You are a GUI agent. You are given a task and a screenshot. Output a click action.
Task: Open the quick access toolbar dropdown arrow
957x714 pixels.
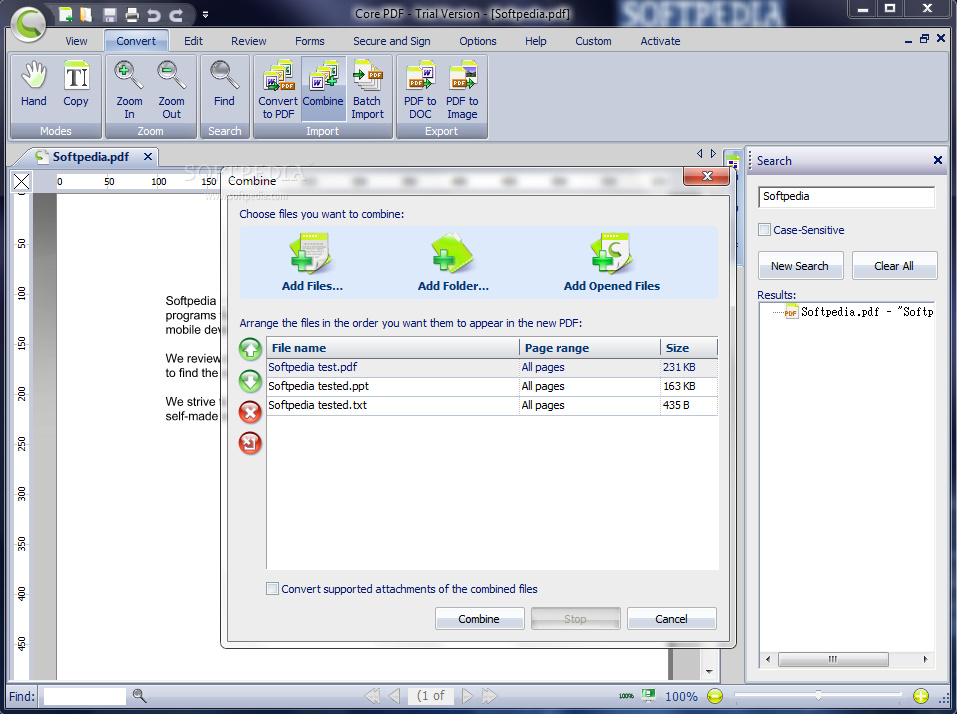coord(206,15)
